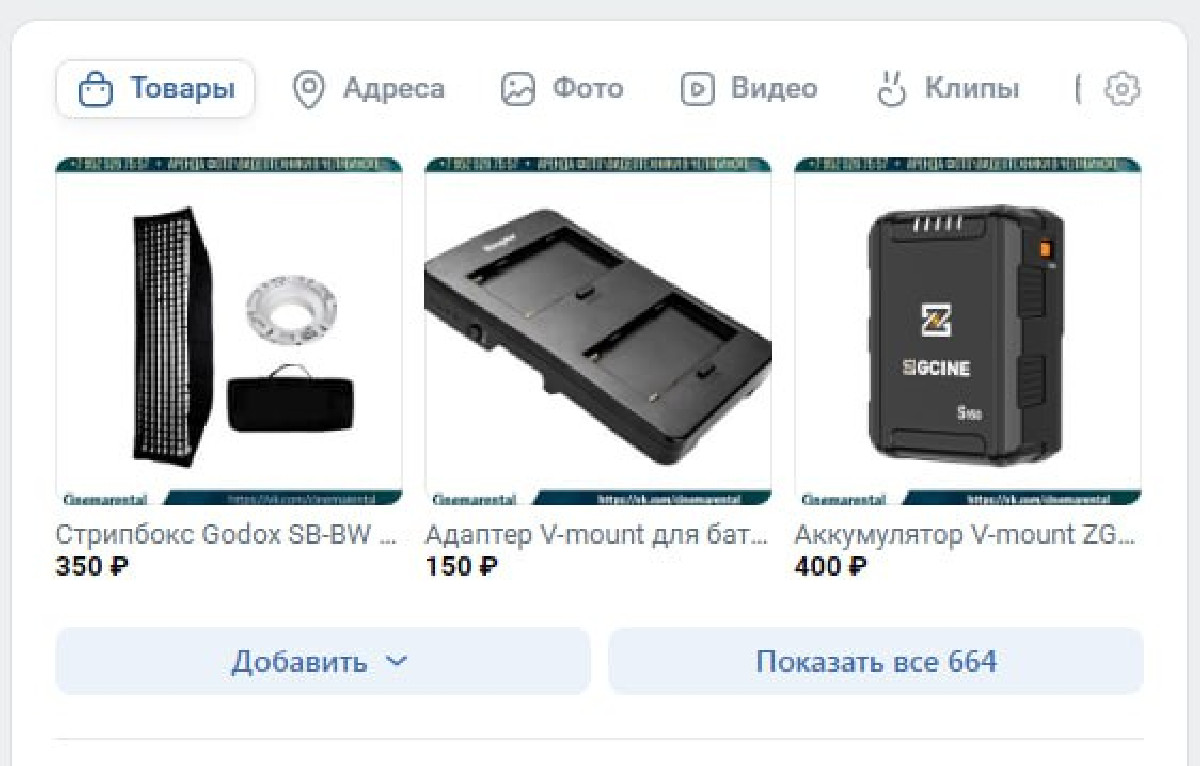Click the picture icon next to Фото
This screenshot has height=766, width=1200.
(x=517, y=90)
